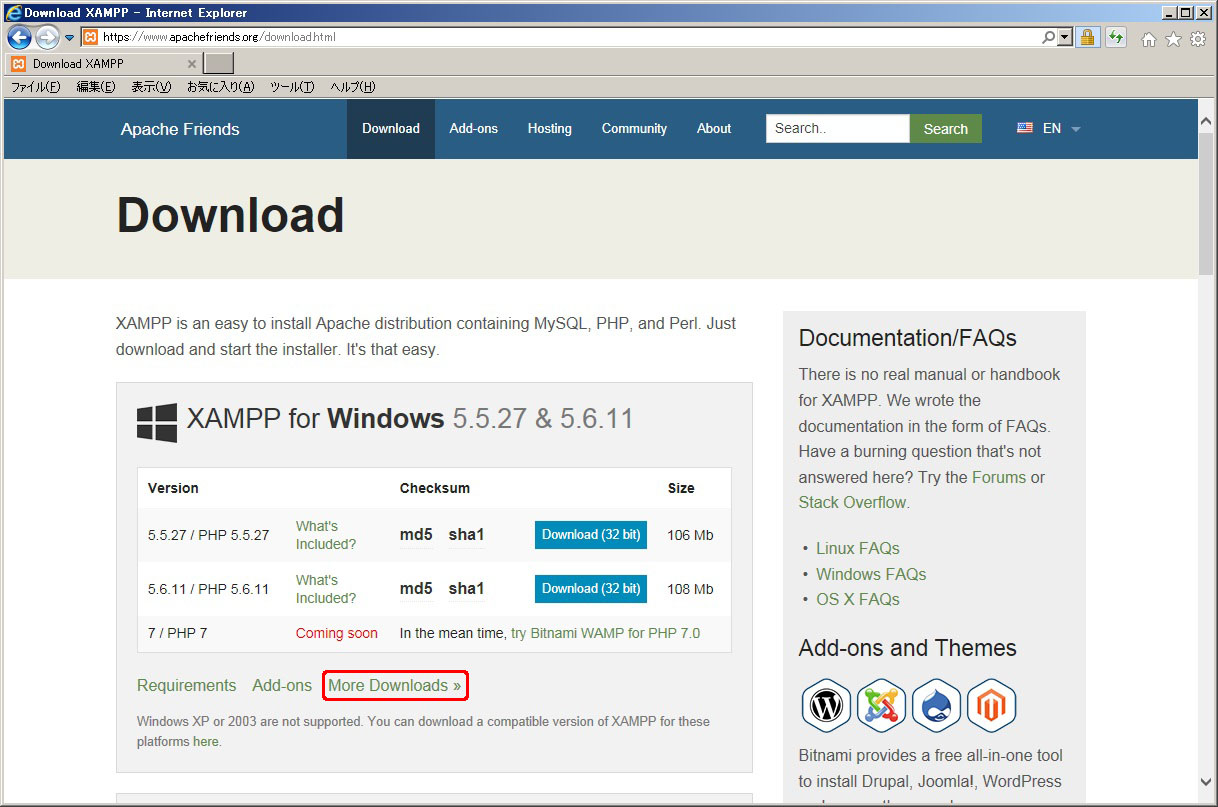Open Favorites star icon
This screenshot has width=1218, height=807.
(1173, 39)
